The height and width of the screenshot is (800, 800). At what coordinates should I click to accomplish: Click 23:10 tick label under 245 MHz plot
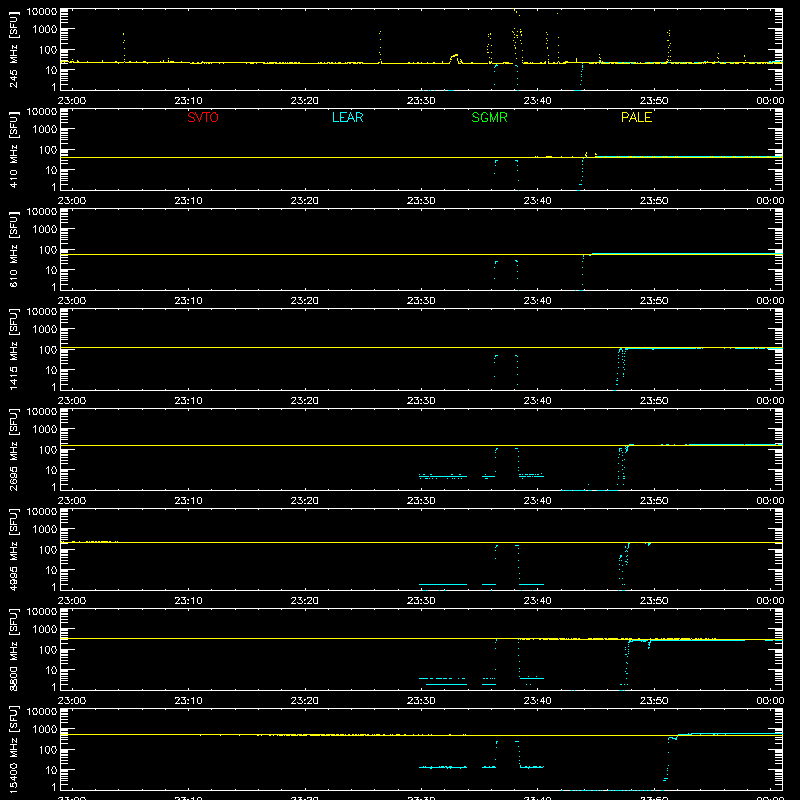188,101
